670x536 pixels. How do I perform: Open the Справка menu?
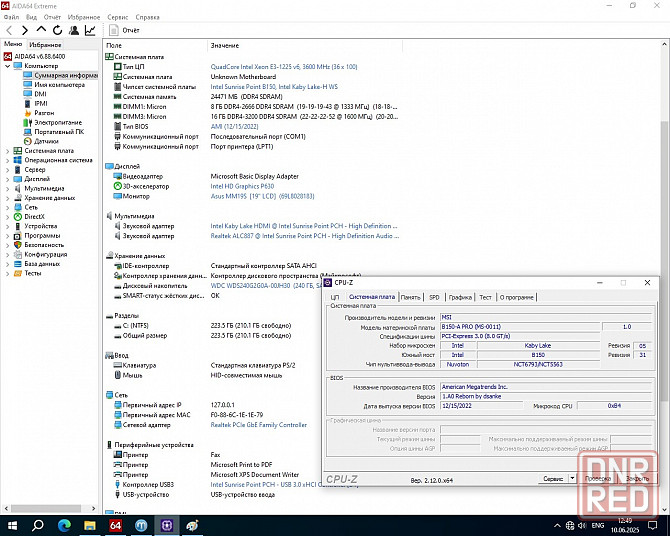147,17
